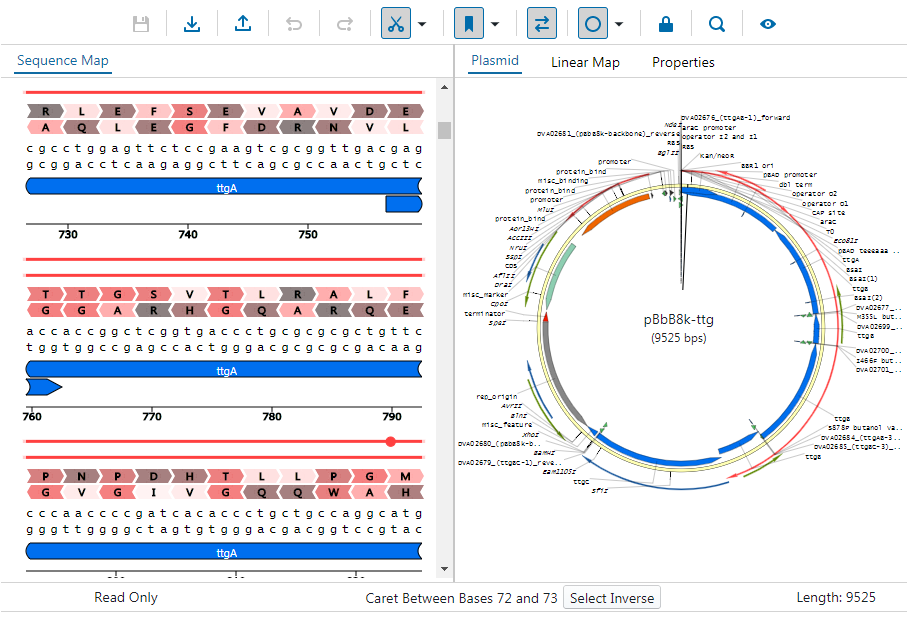The height and width of the screenshot is (621, 913).
Task: Click the Xhol cut site label
Action: 530,435
